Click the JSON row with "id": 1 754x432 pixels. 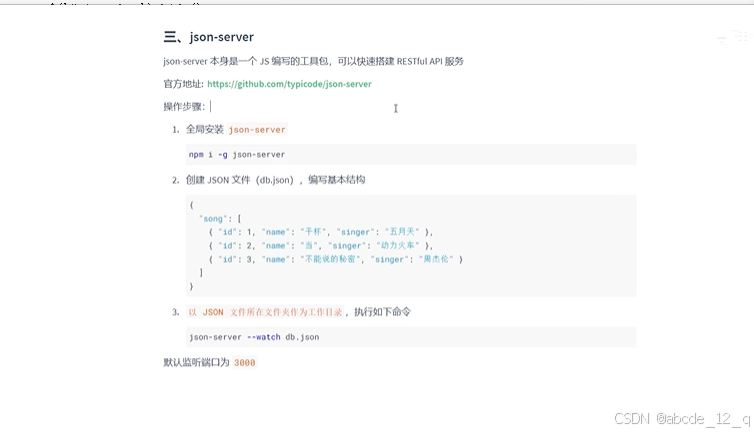tap(321, 232)
